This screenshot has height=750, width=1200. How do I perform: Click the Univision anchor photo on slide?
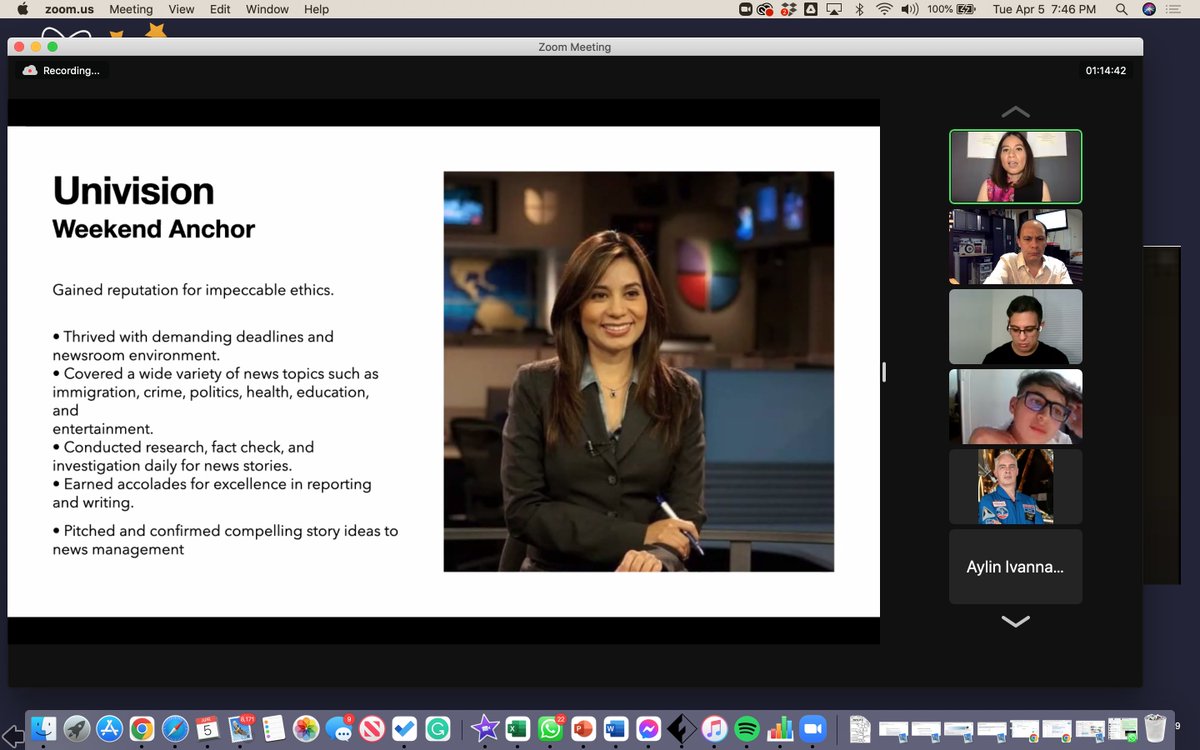(x=639, y=372)
